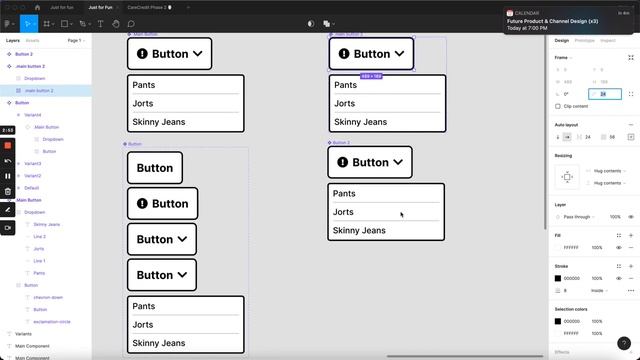Set Auto layout direction to horizontal

[x=567, y=137]
